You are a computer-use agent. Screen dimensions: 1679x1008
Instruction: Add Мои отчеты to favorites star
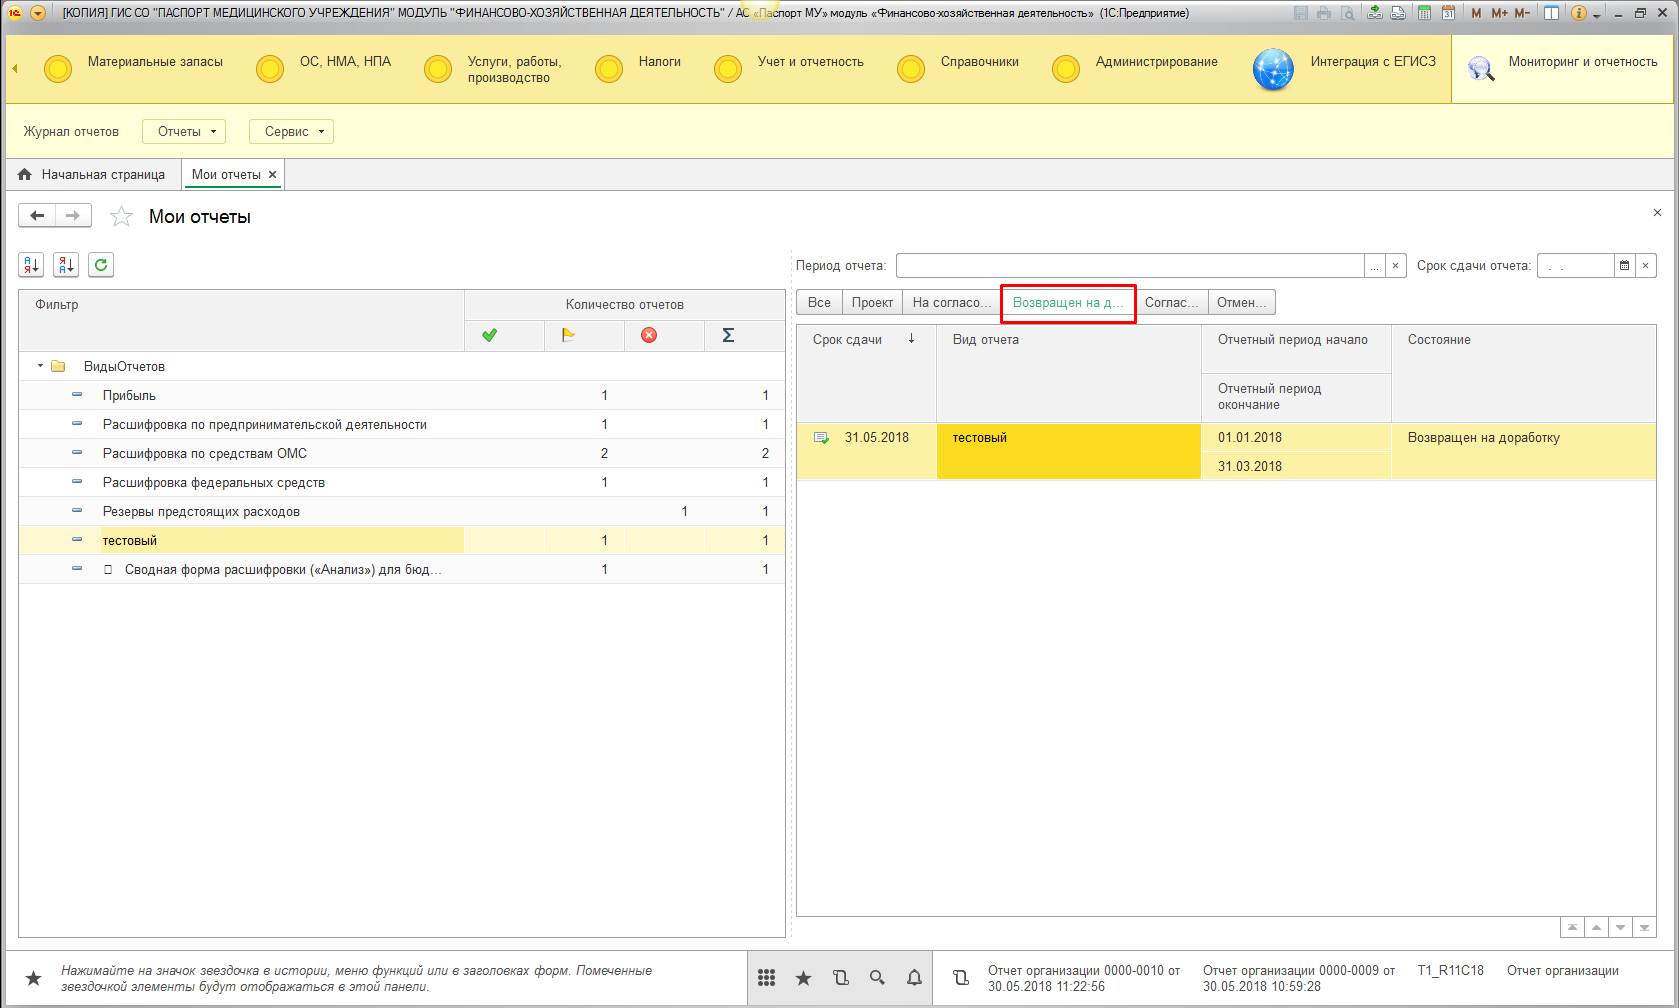pyautogui.click(x=121, y=217)
